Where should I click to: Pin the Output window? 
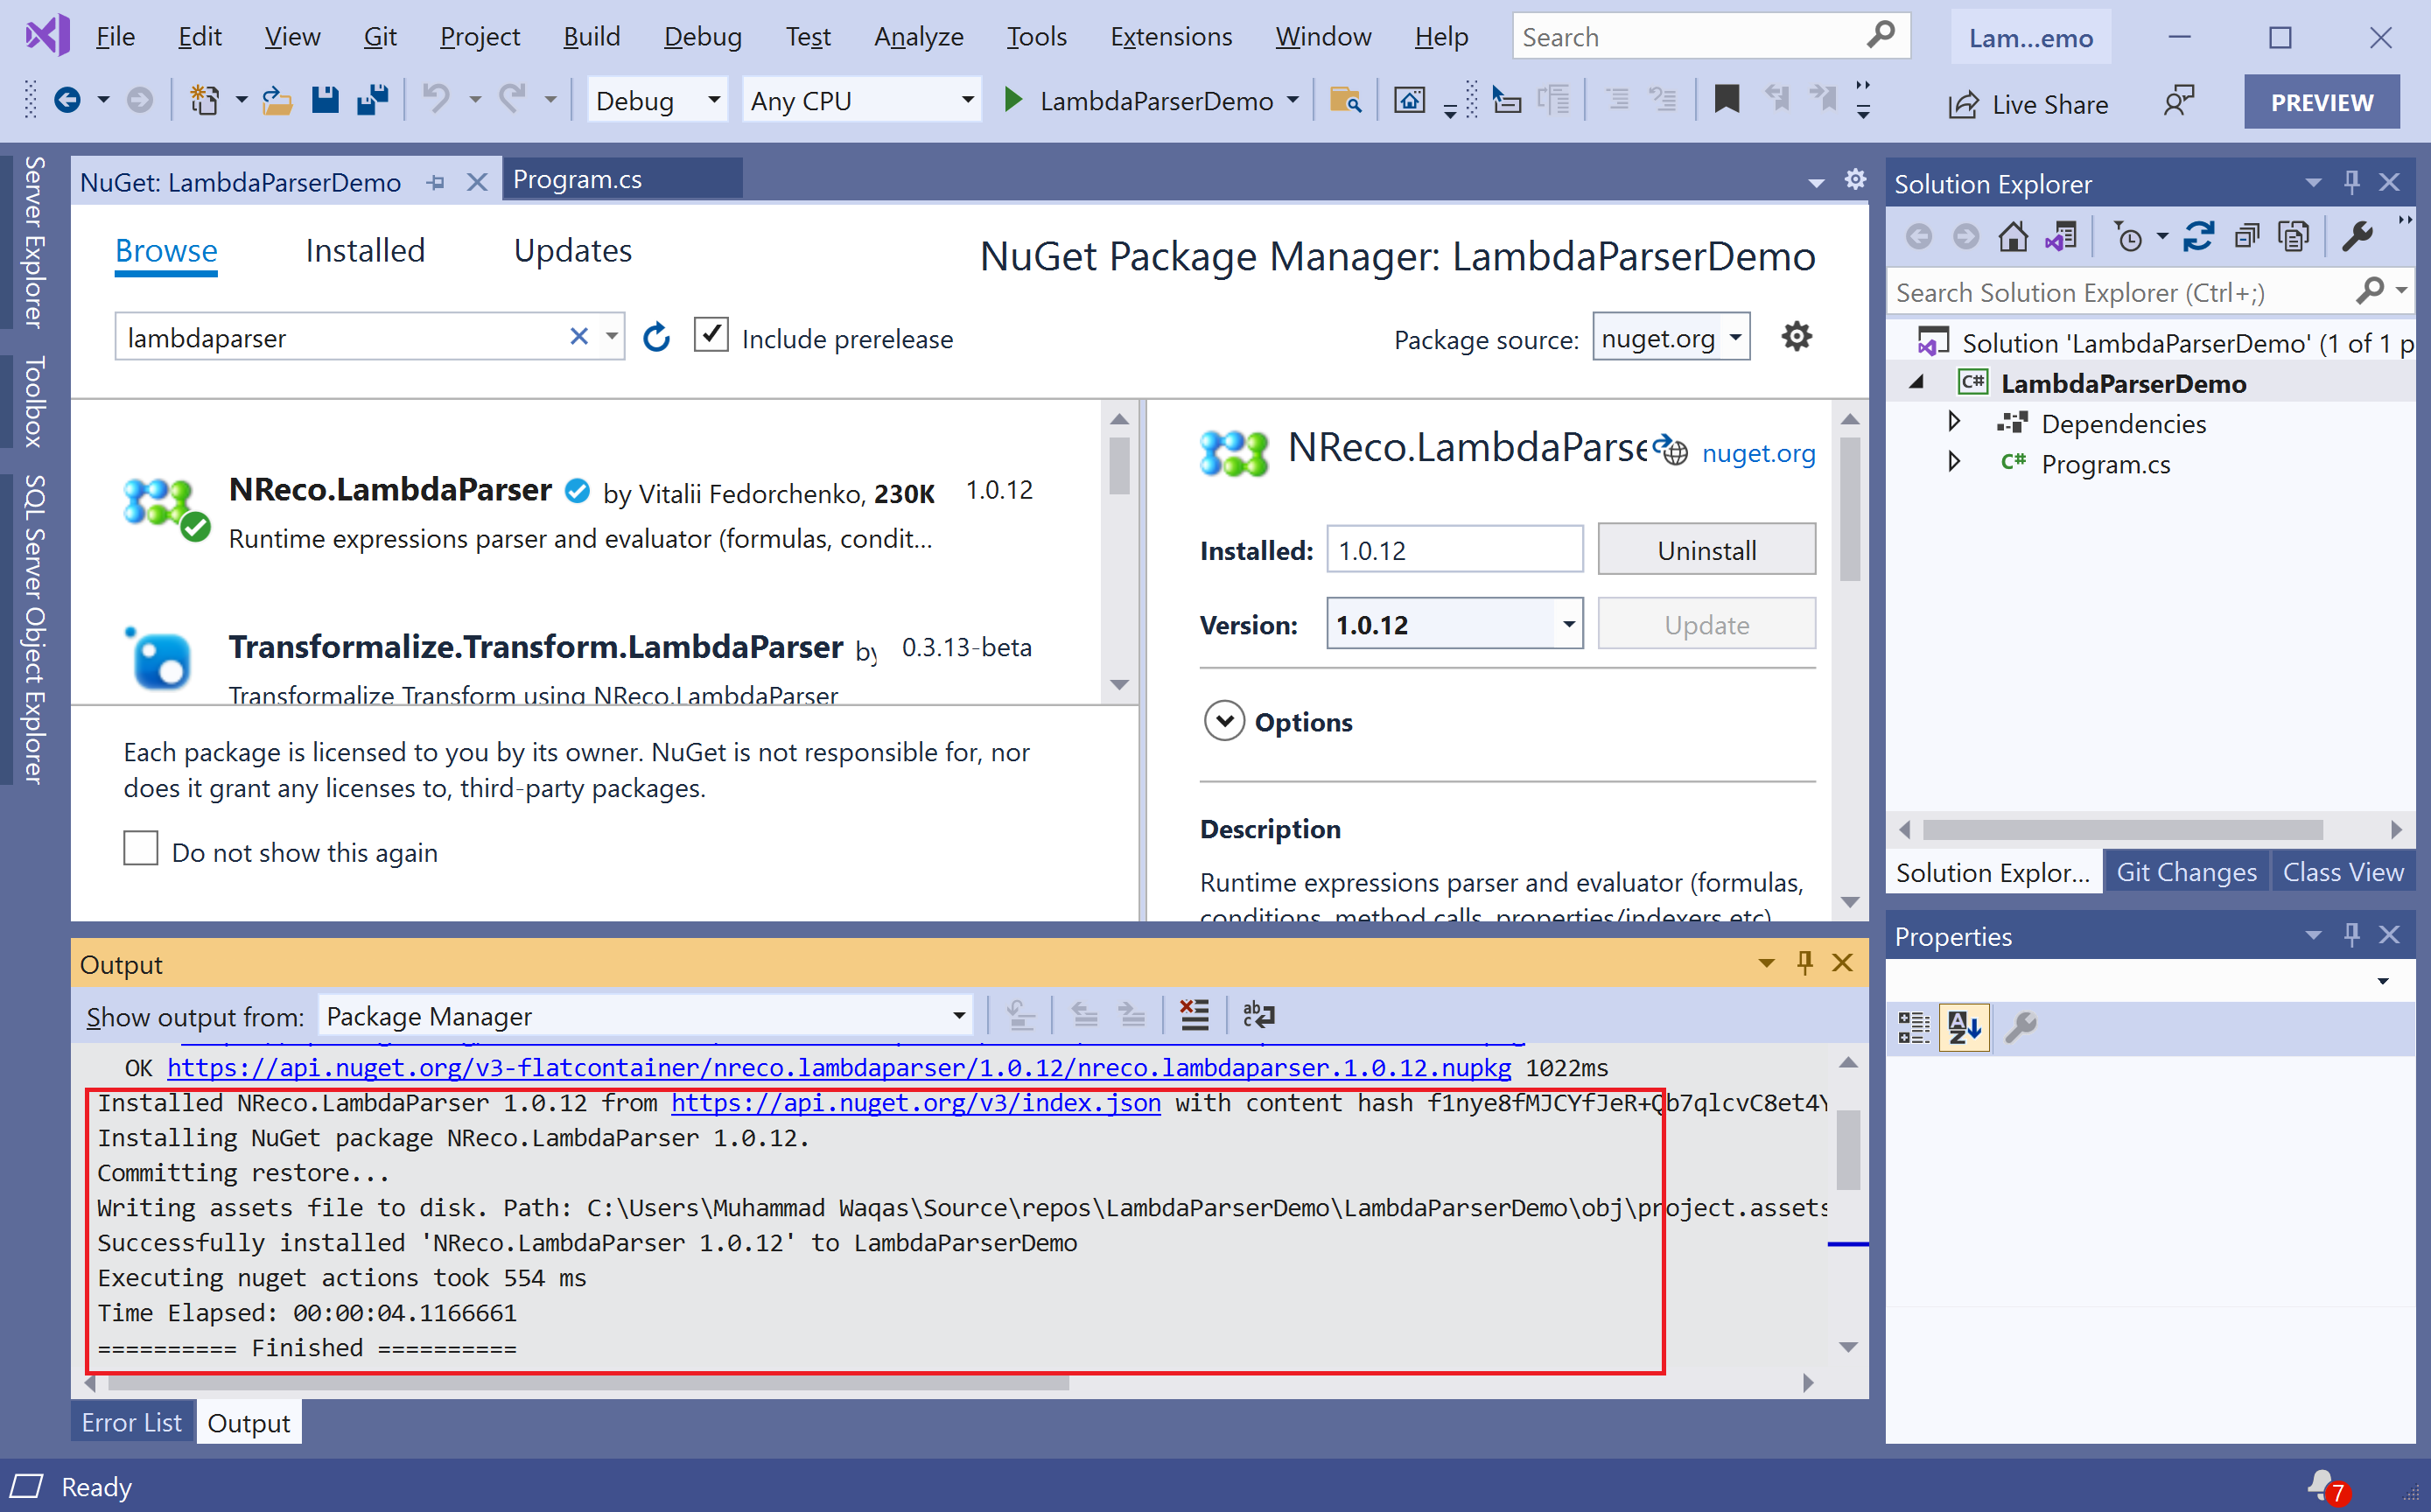1805,963
